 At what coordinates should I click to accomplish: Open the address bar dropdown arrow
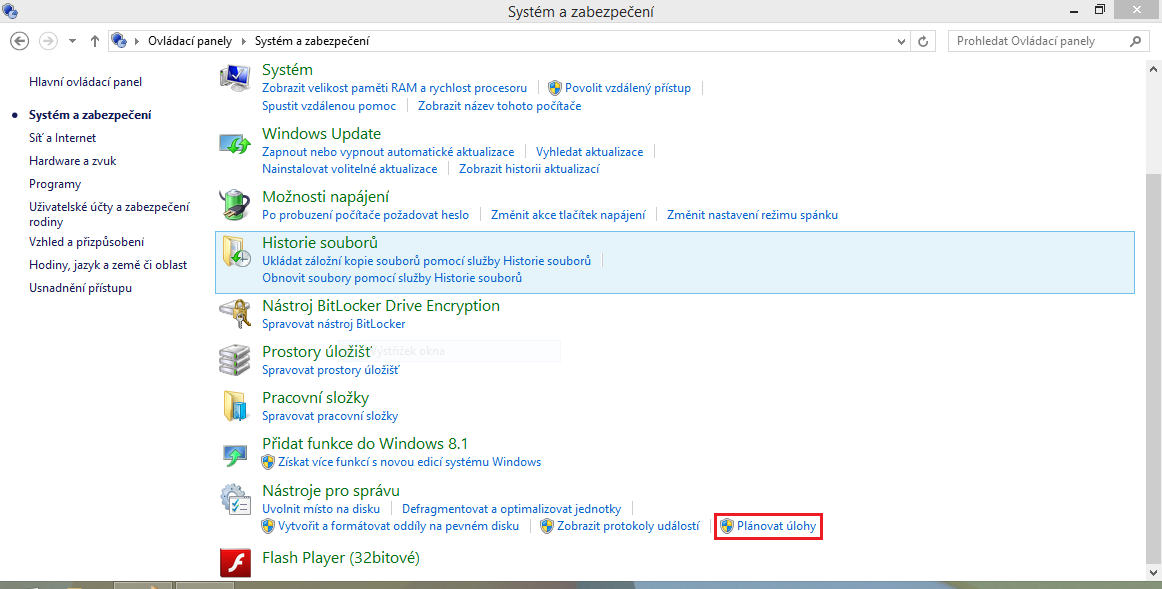899,41
